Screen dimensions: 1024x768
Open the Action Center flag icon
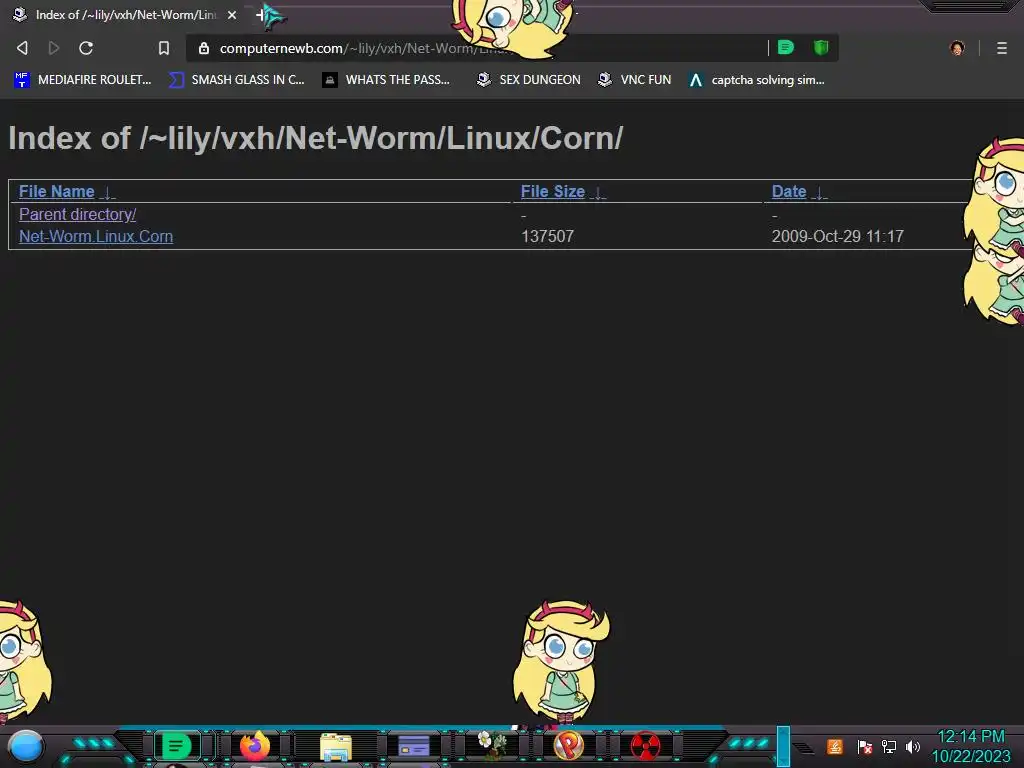coord(864,746)
